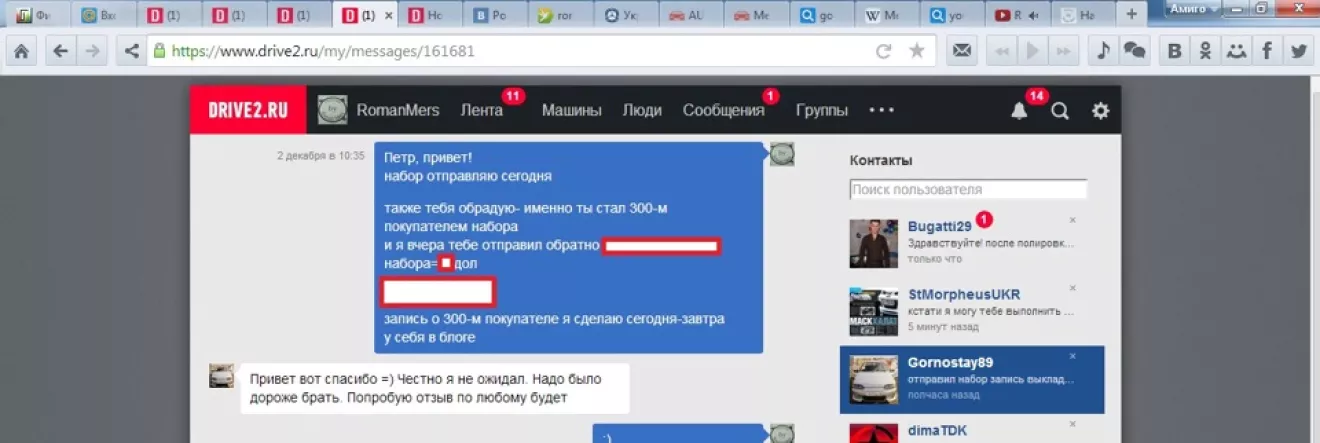Open conversation with Bugatti29
The image size is (1320, 443).
click(x=972, y=243)
